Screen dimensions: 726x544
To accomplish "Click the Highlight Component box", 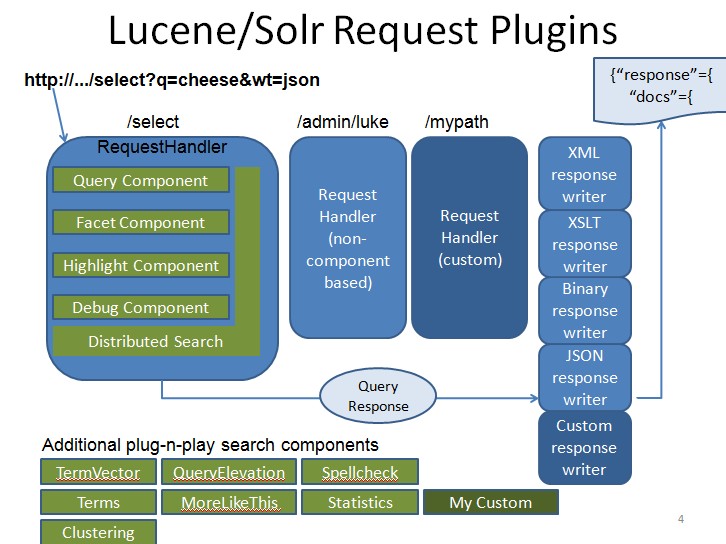I will 141,265.
